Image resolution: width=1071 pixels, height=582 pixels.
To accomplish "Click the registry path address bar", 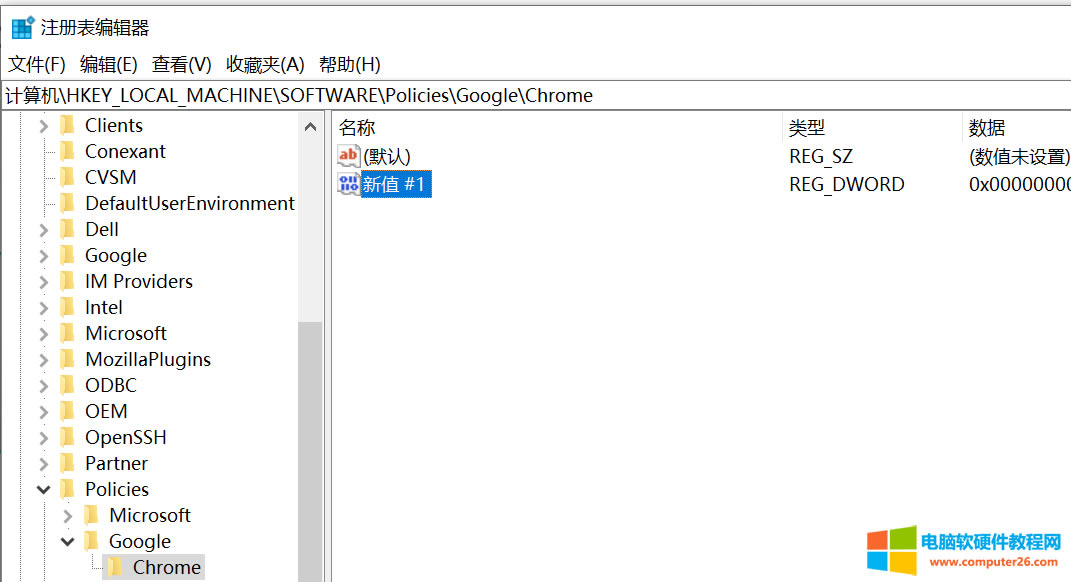I will click(536, 96).
